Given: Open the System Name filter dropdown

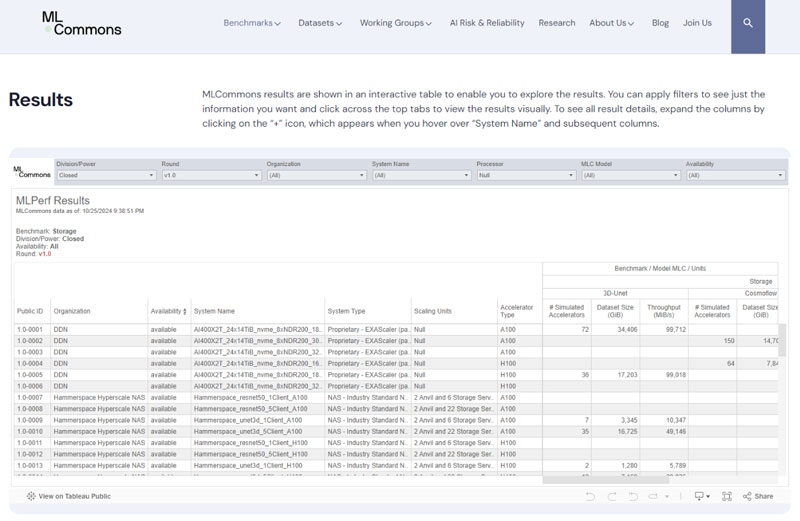Looking at the screenshot, I should 421,175.
